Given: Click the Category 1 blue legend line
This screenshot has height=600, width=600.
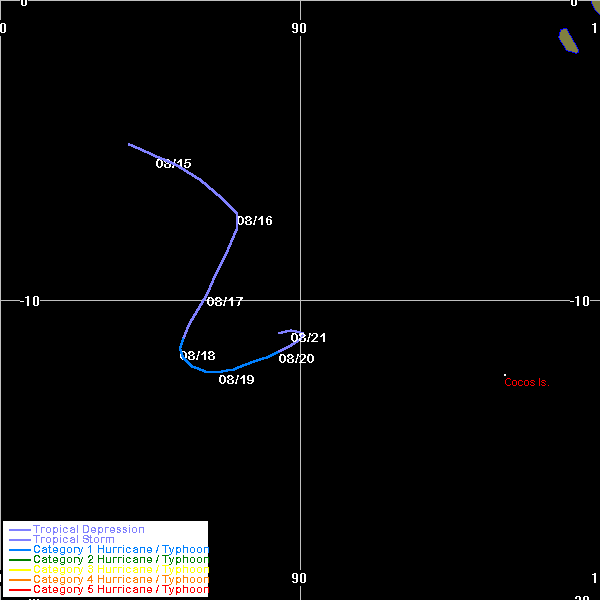Looking at the screenshot, I should pyautogui.click(x=19, y=550).
